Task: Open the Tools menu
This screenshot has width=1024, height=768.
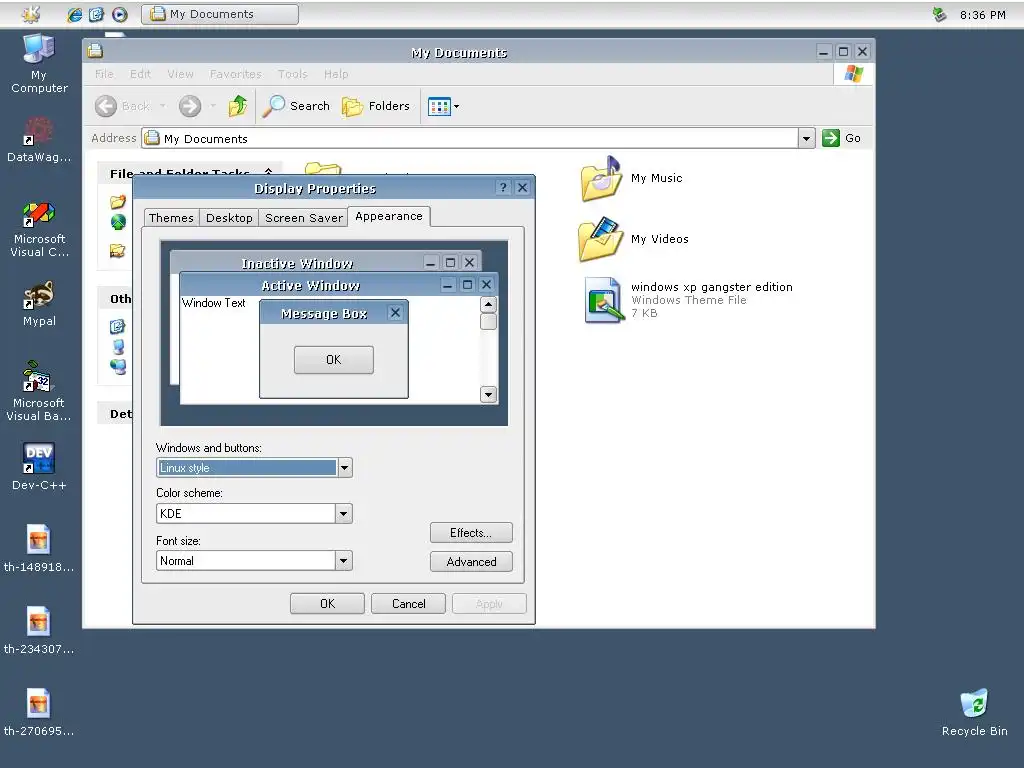Action: [292, 74]
